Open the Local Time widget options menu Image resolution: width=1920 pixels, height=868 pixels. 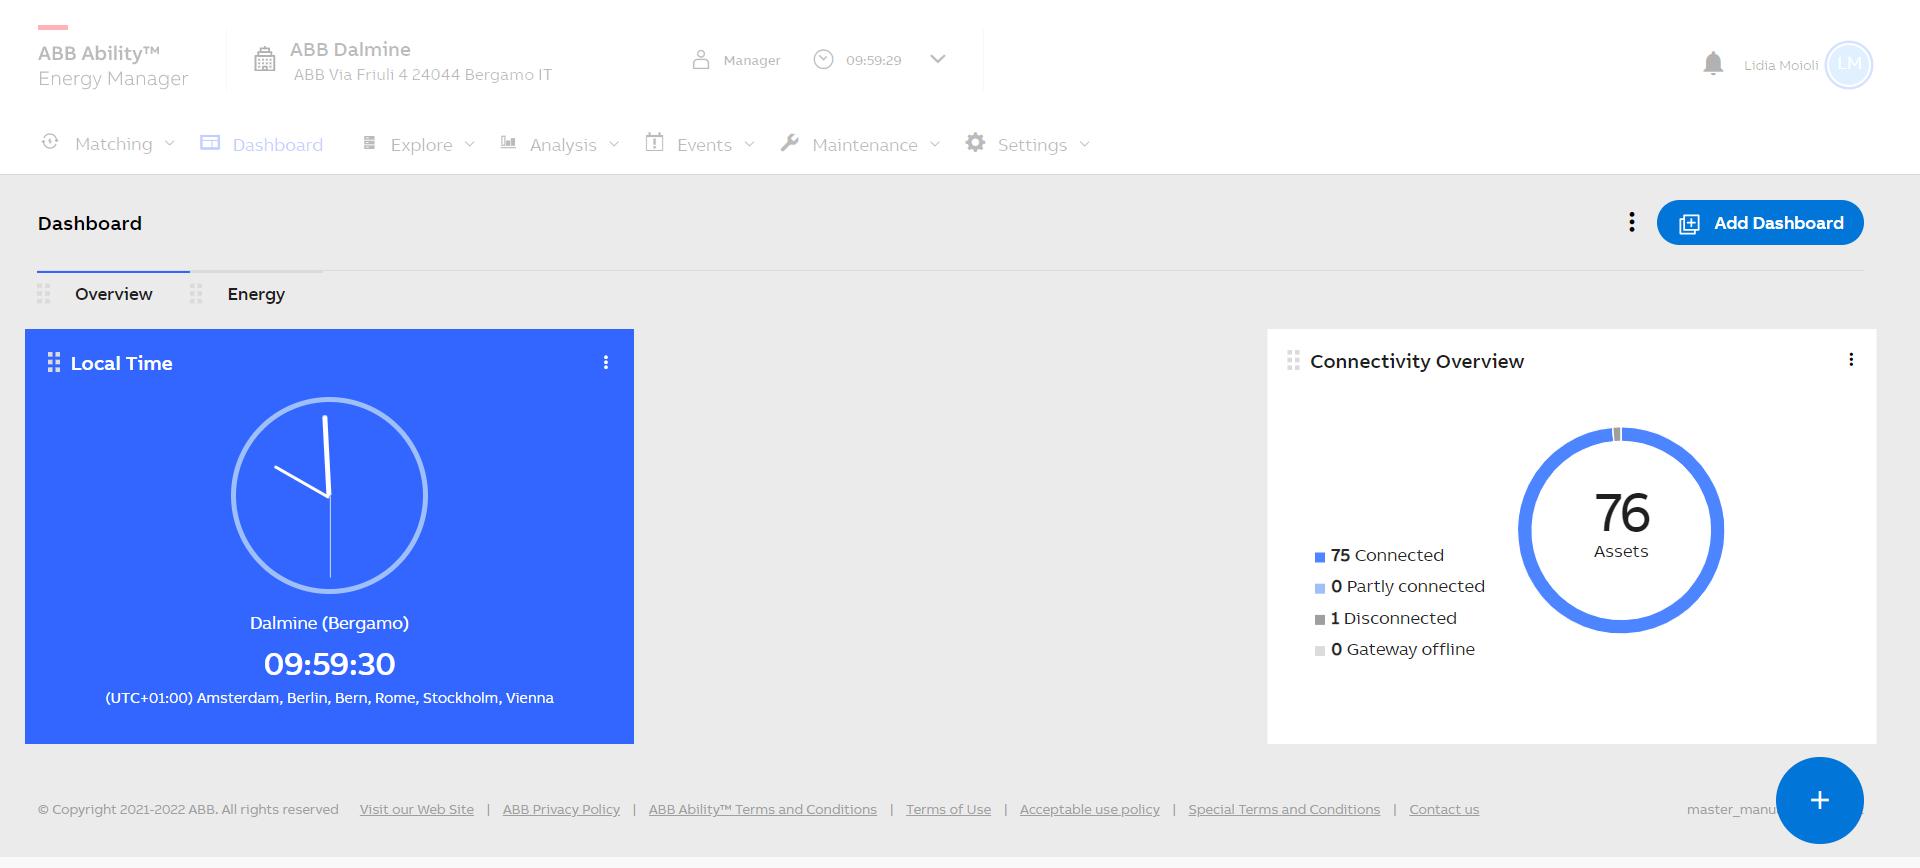(606, 362)
